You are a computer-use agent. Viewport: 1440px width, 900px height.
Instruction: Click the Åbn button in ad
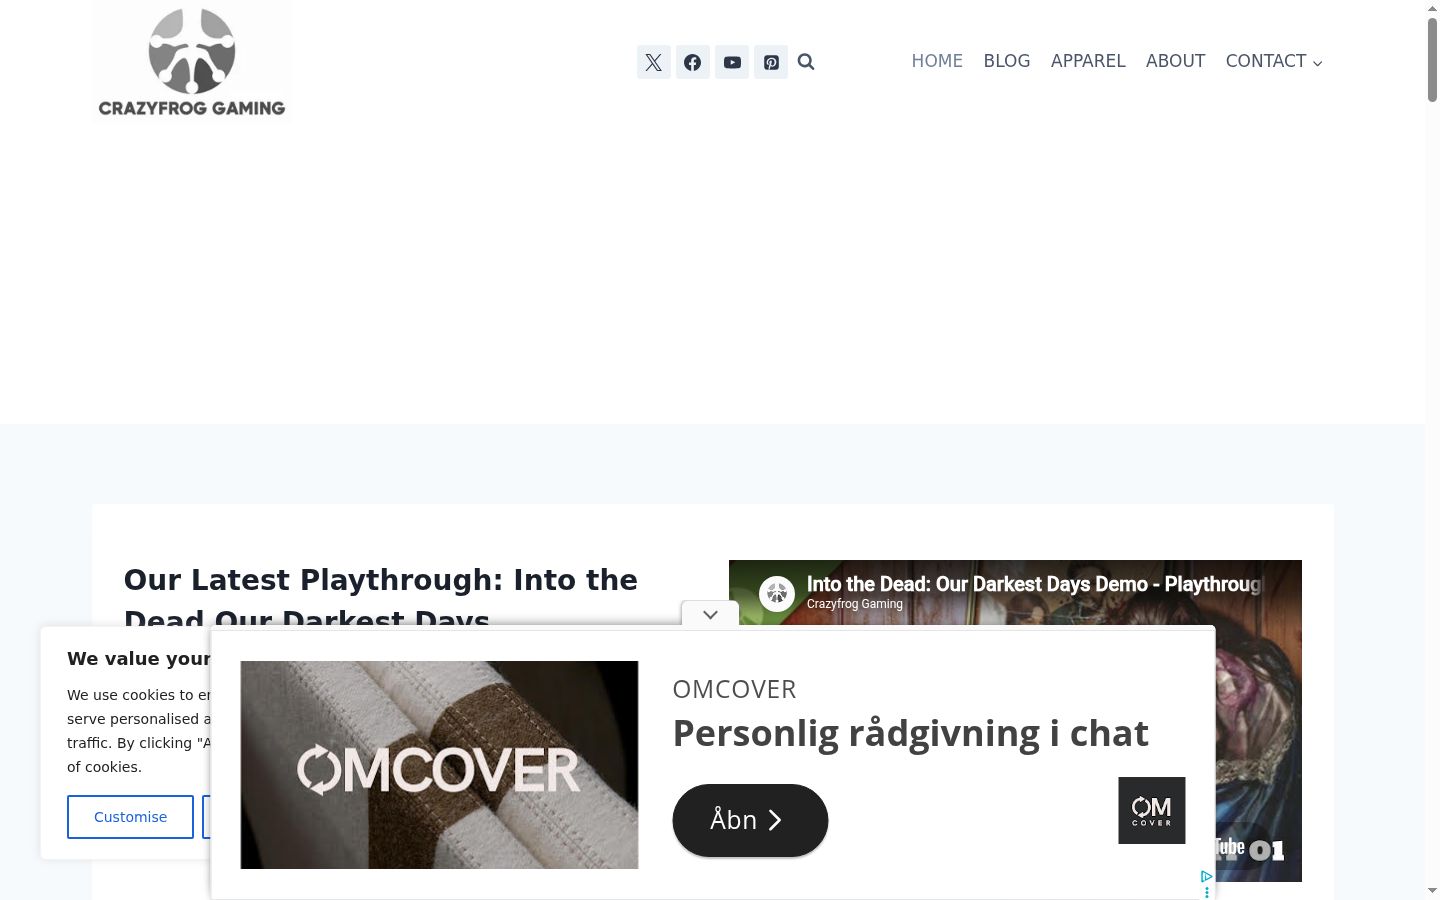pyautogui.click(x=750, y=820)
